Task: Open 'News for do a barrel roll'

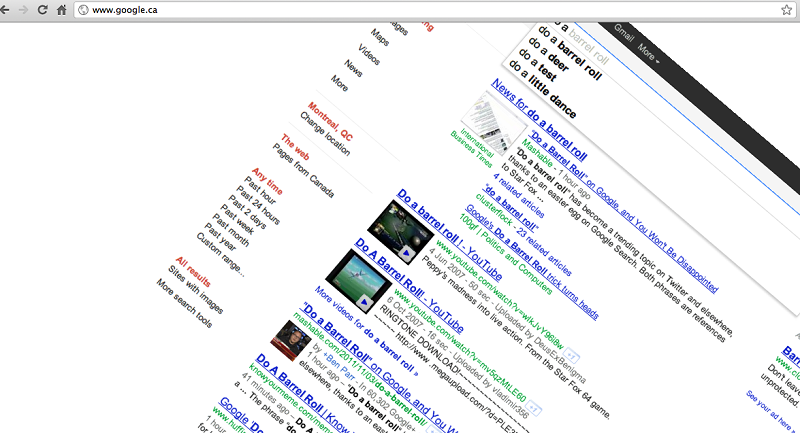Action: 539,120
